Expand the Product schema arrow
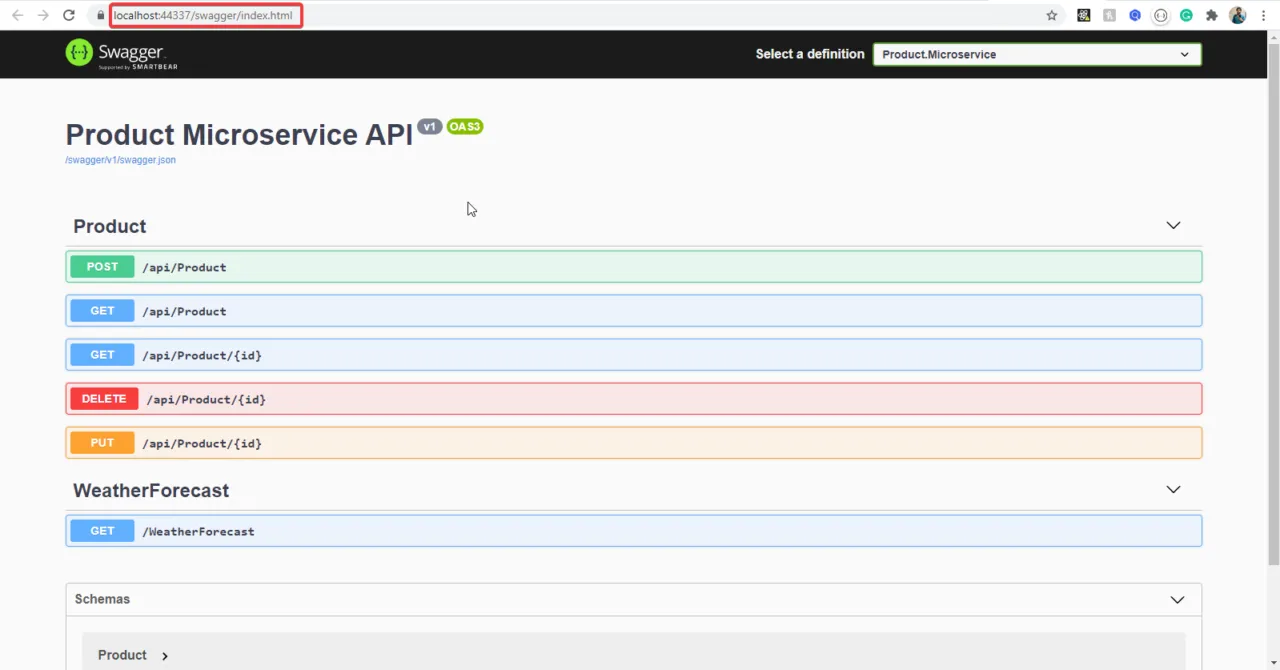 click(165, 656)
